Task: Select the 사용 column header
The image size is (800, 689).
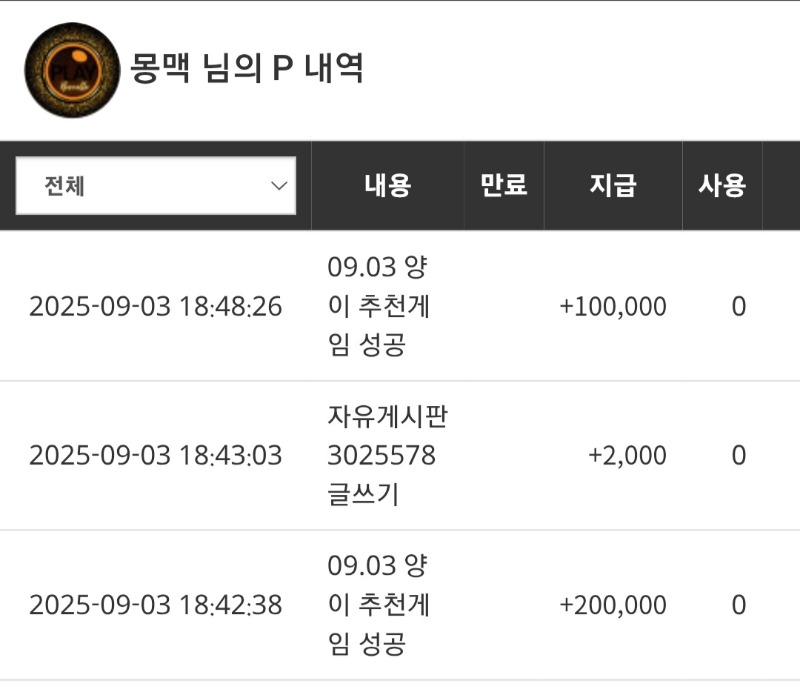Action: [x=722, y=185]
